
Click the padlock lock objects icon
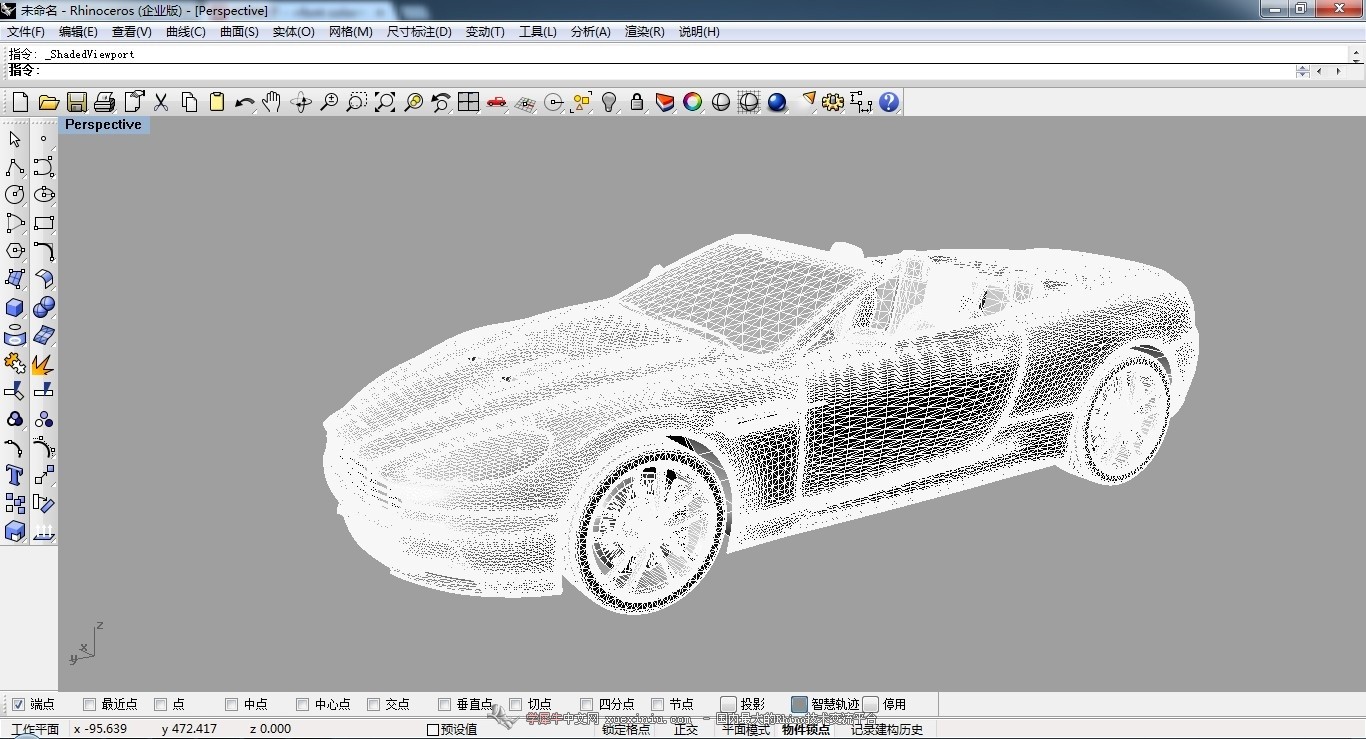point(637,102)
